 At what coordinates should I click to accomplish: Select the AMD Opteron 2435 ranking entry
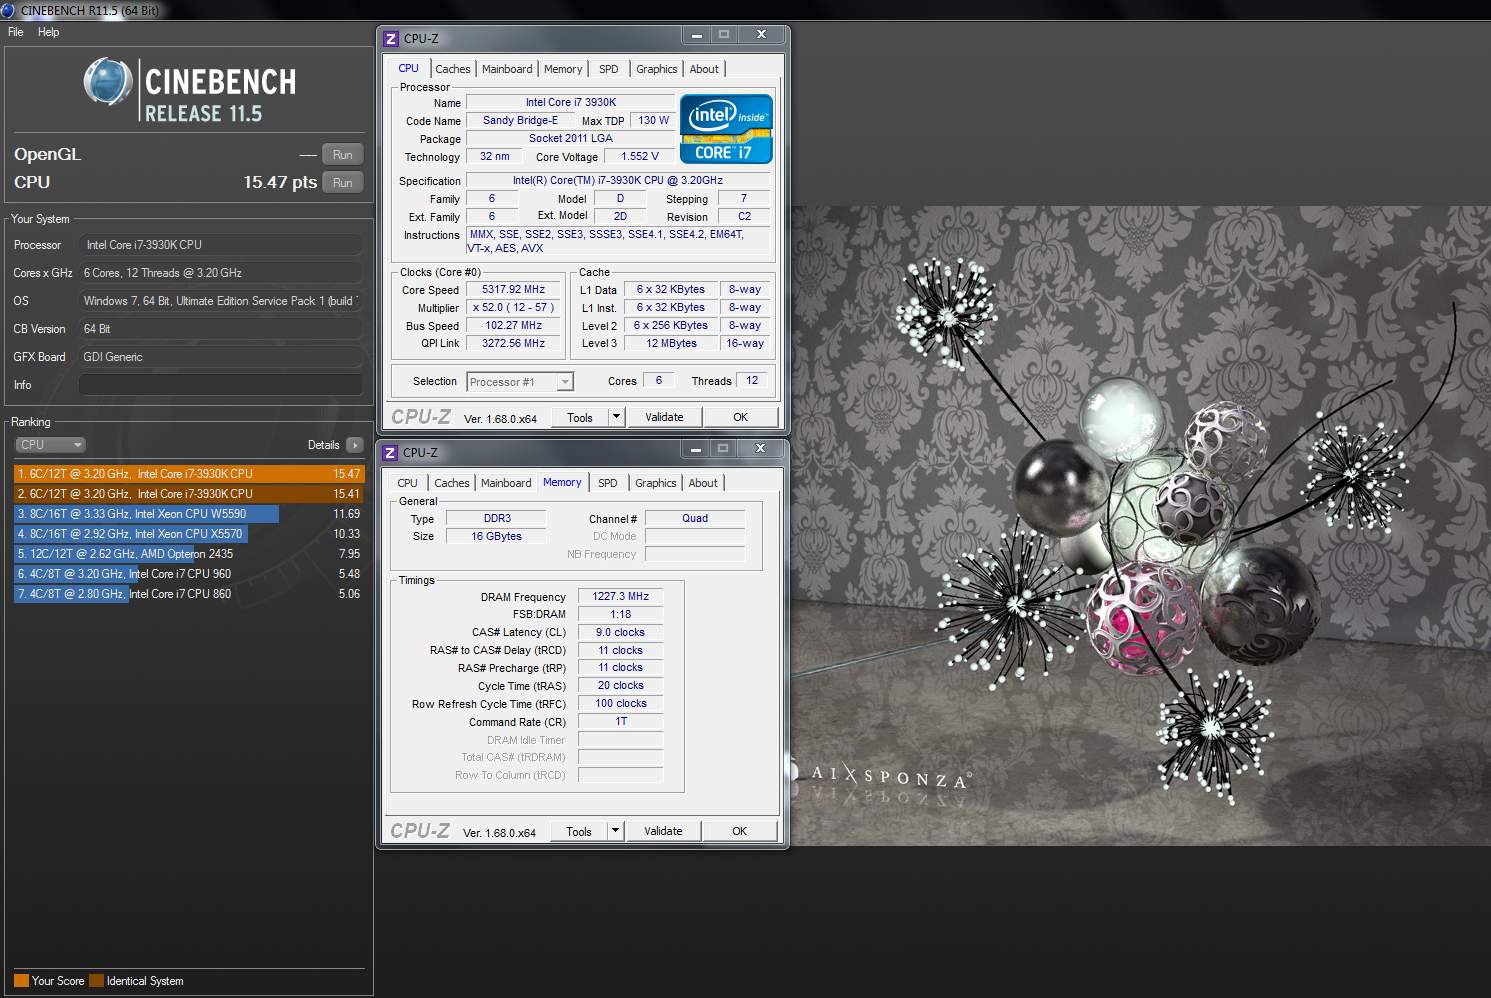pyautogui.click(x=189, y=554)
